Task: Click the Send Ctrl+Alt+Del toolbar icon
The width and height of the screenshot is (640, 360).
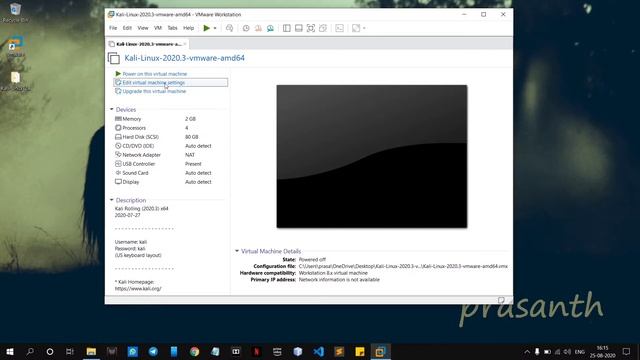Action: 229,28
